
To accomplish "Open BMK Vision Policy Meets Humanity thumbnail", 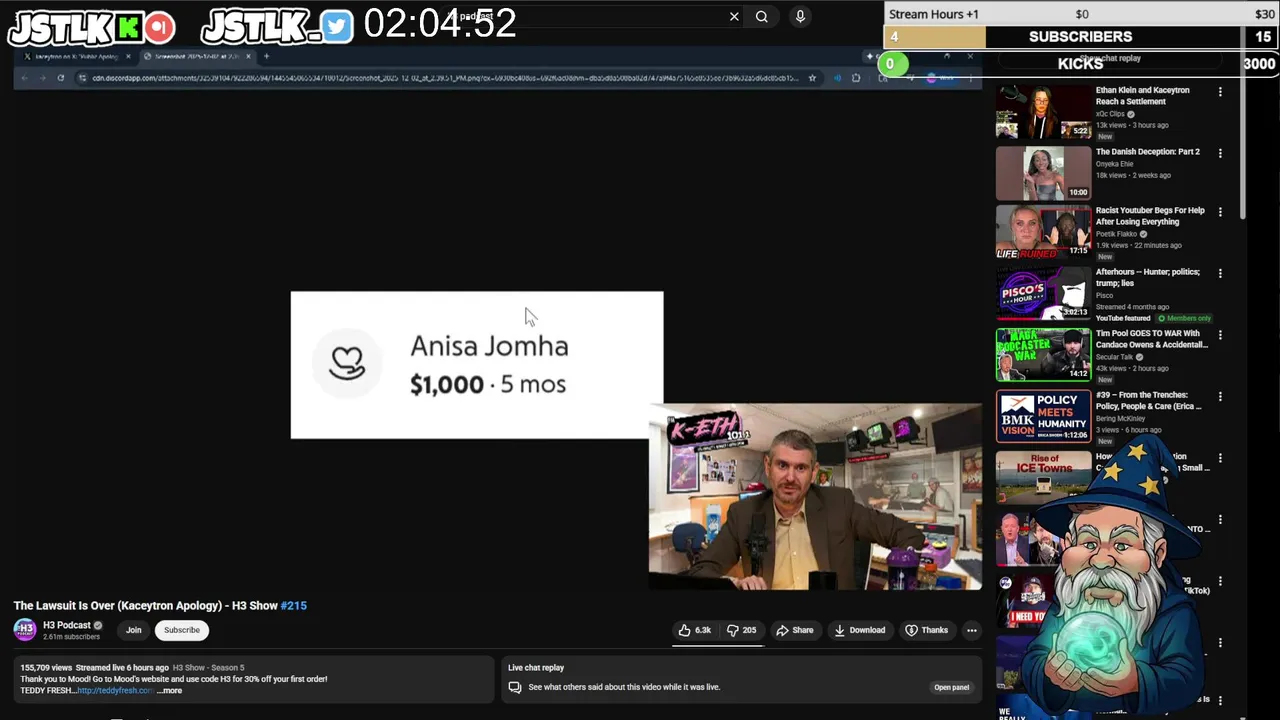I will [x=1043, y=416].
